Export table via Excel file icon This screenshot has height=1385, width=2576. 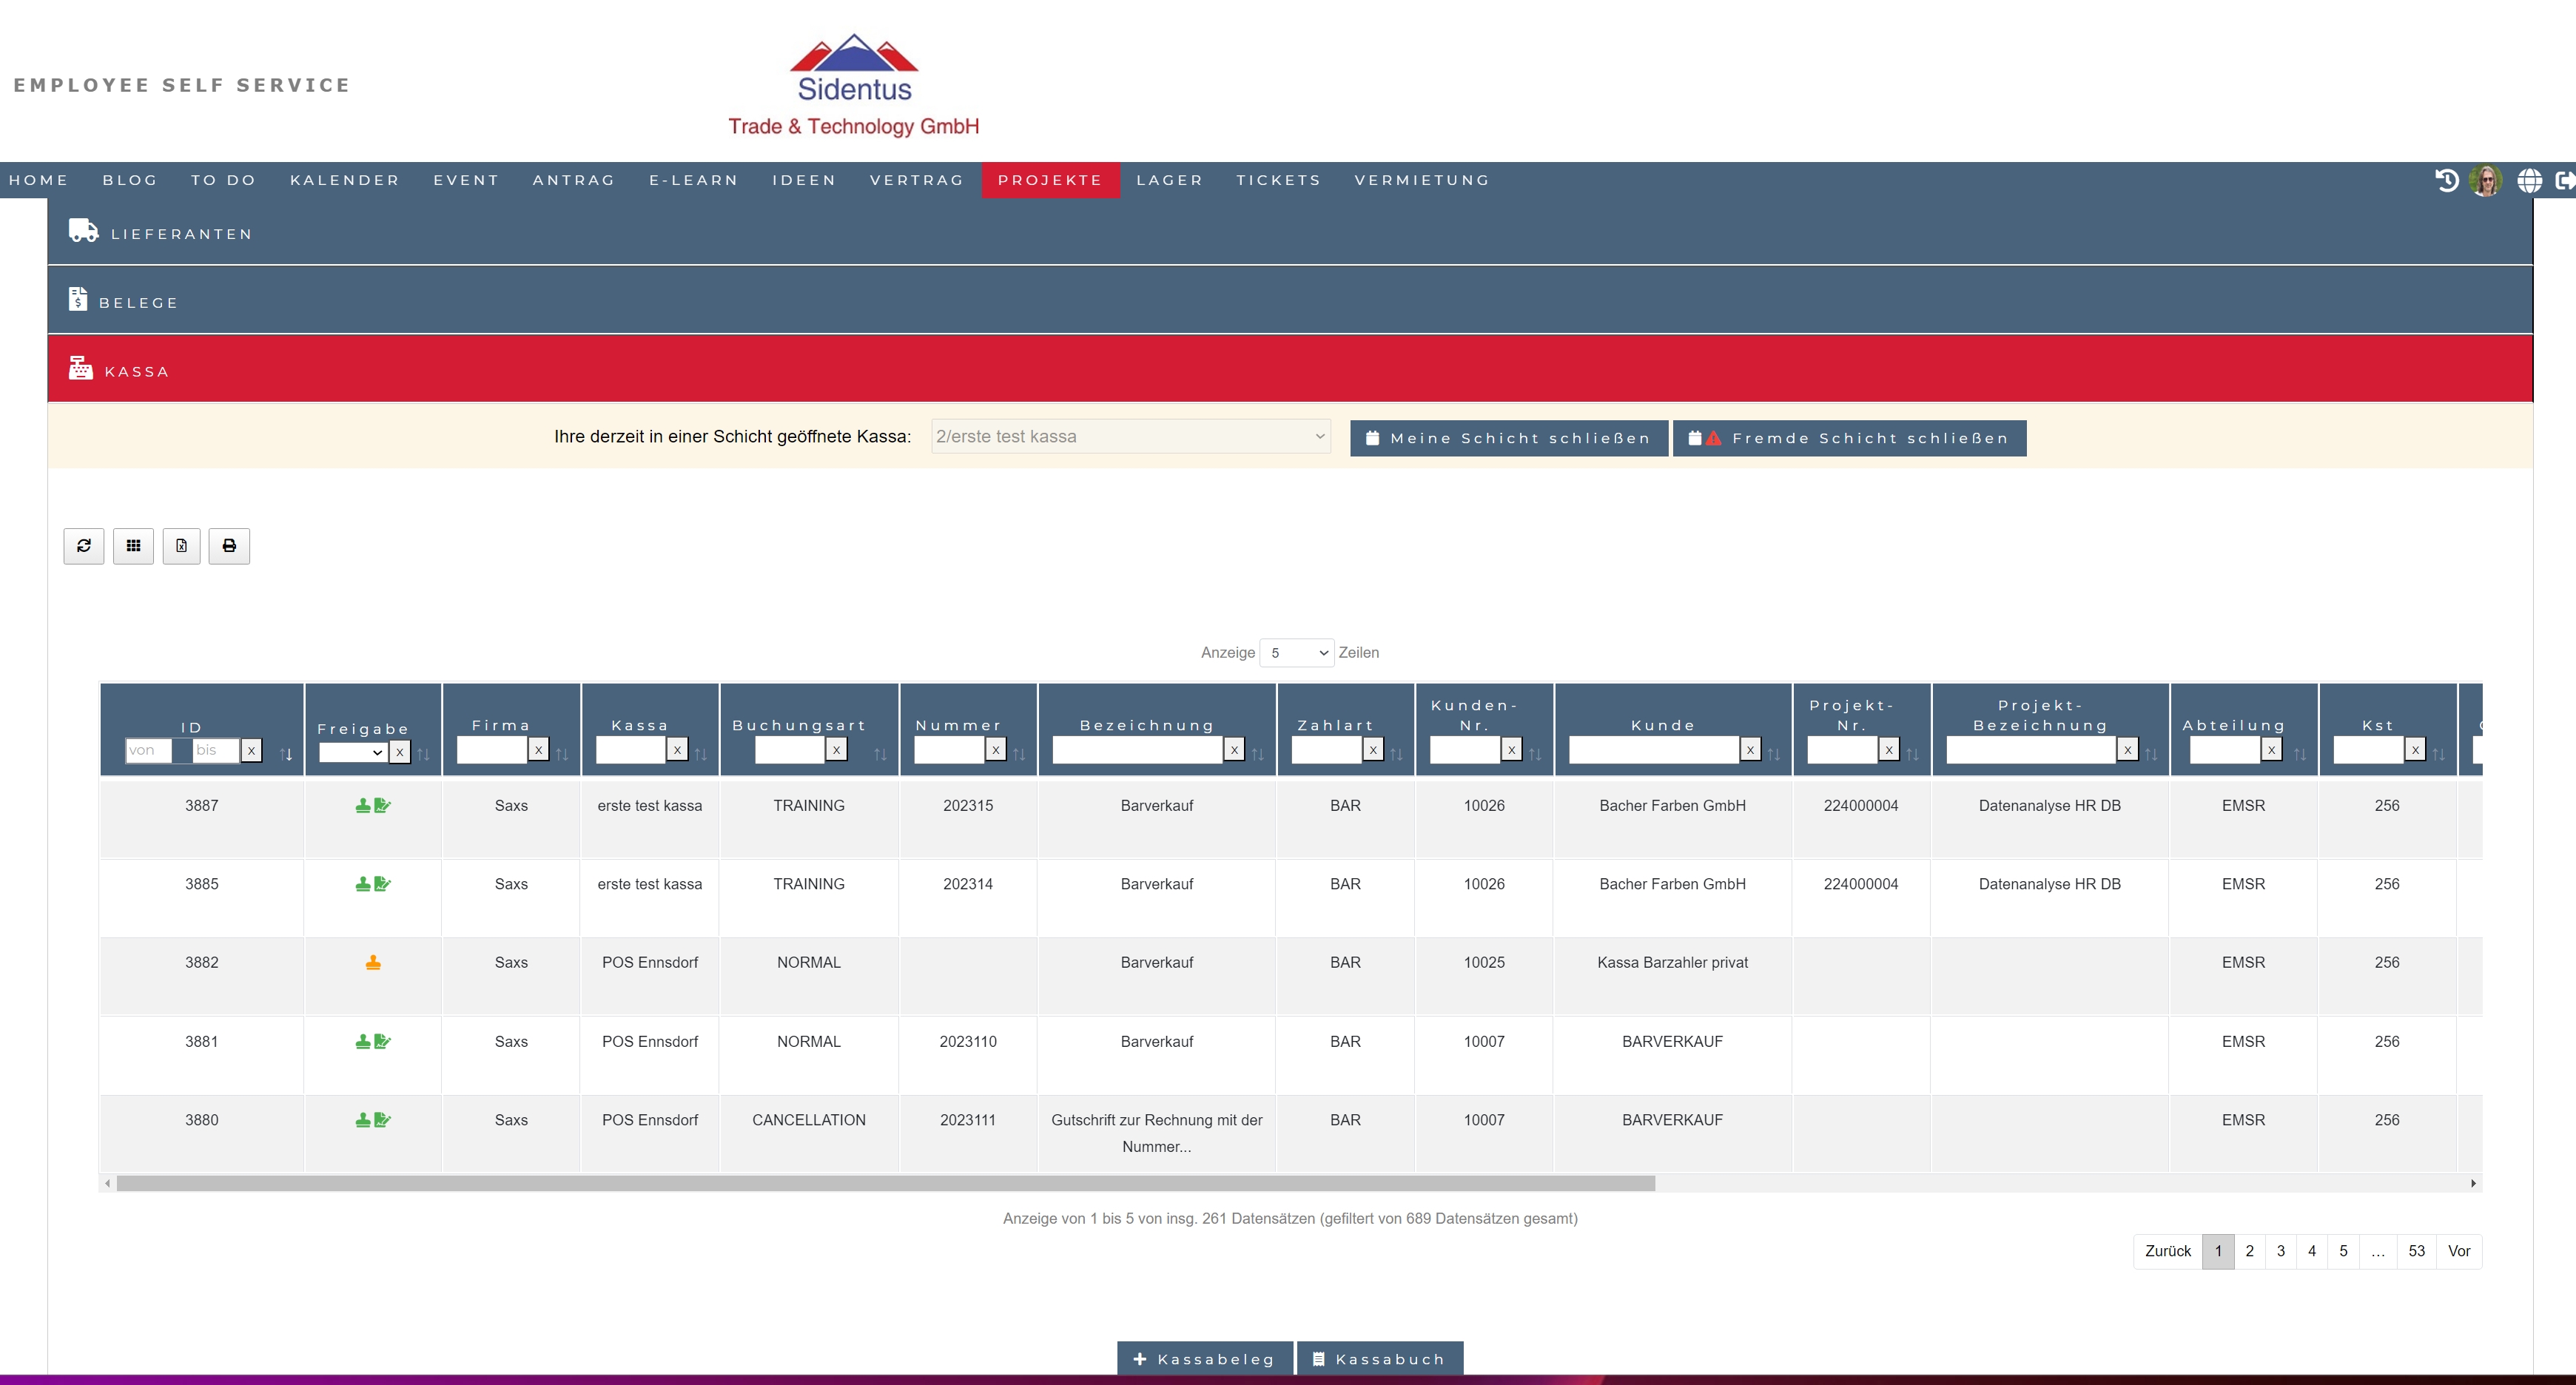click(x=181, y=546)
